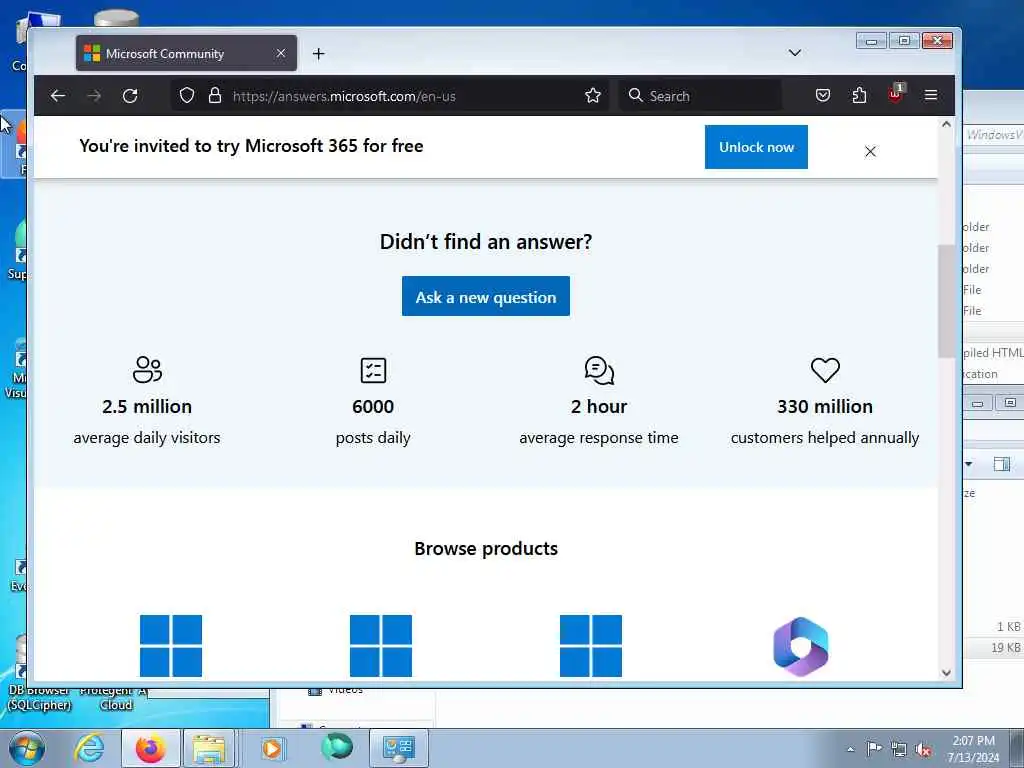Click the page scroll down arrow
The width and height of the screenshot is (1024, 768).
[x=946, y=673]
